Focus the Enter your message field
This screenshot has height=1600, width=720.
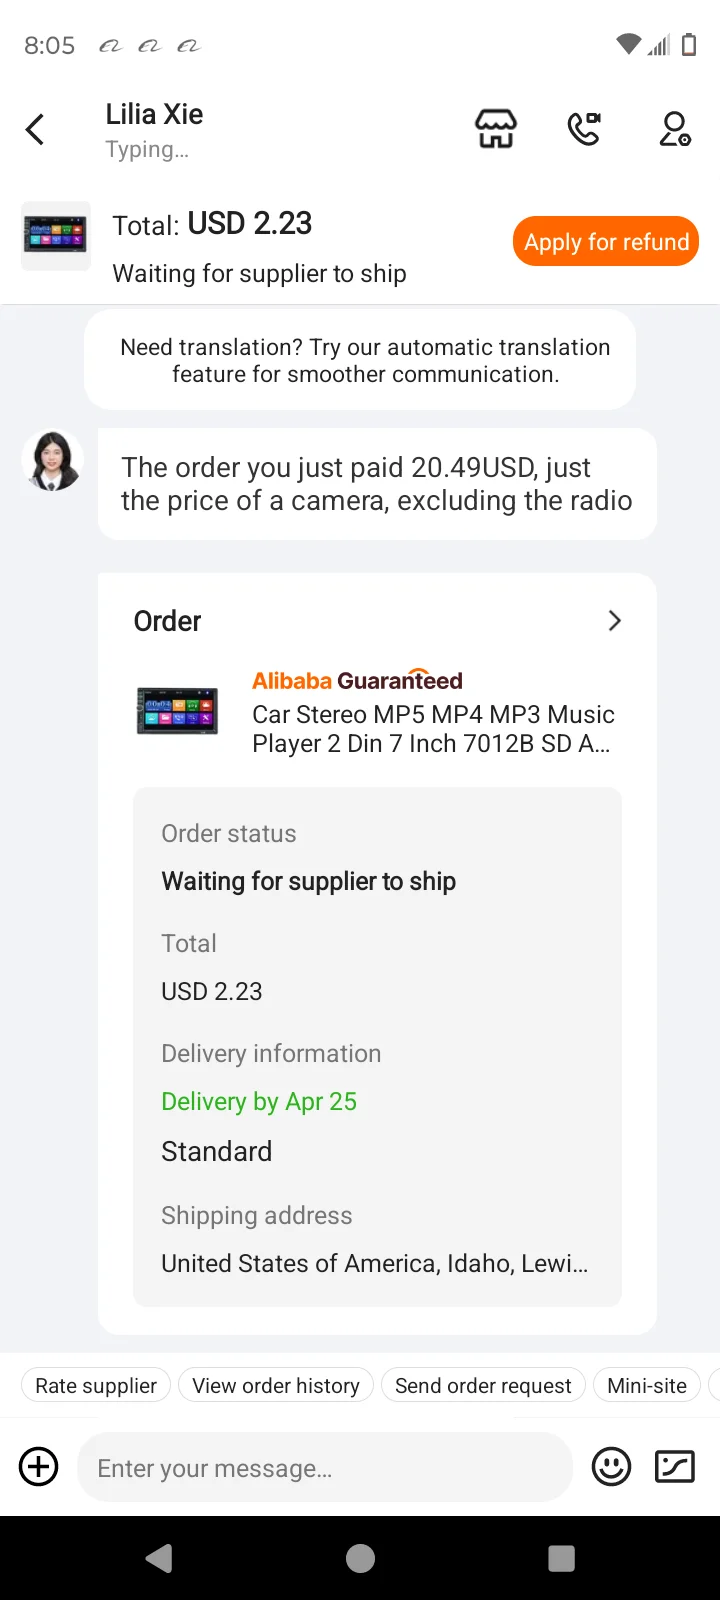click(325, 1467)
